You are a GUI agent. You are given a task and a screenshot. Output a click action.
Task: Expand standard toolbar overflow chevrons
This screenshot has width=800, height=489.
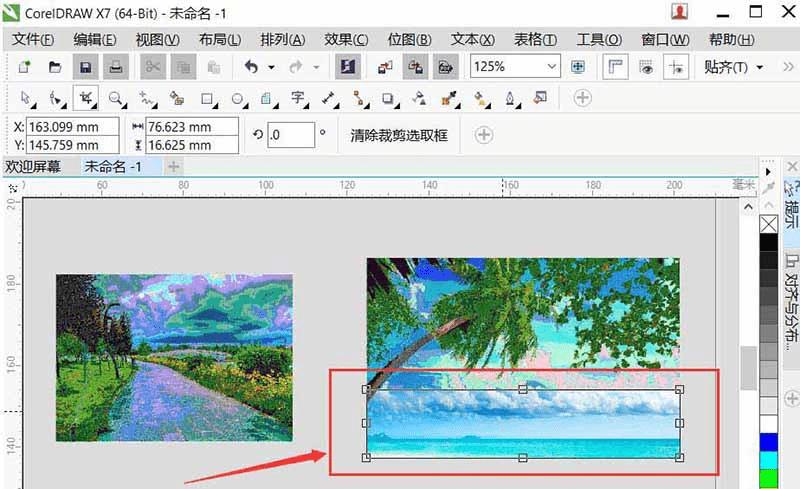coord(788,67)
